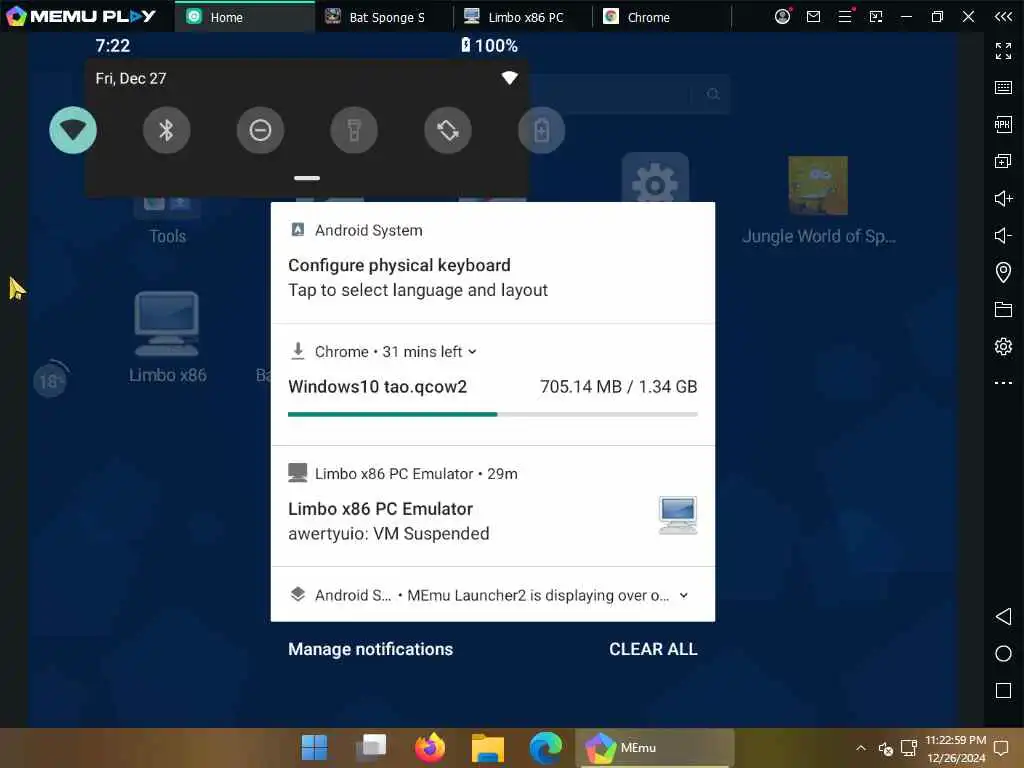1024x768 pixels.
Task: Open Windows notification center icon
Action: coord(1001,748)
